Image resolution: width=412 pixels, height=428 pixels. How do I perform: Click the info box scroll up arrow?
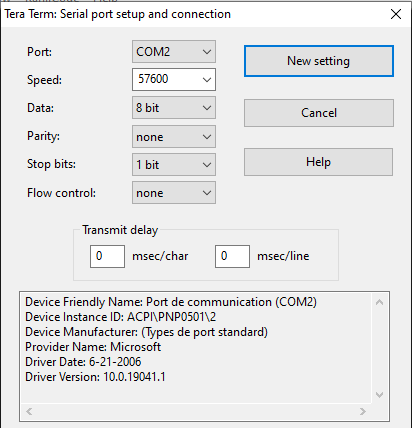[x=379, y=302]
